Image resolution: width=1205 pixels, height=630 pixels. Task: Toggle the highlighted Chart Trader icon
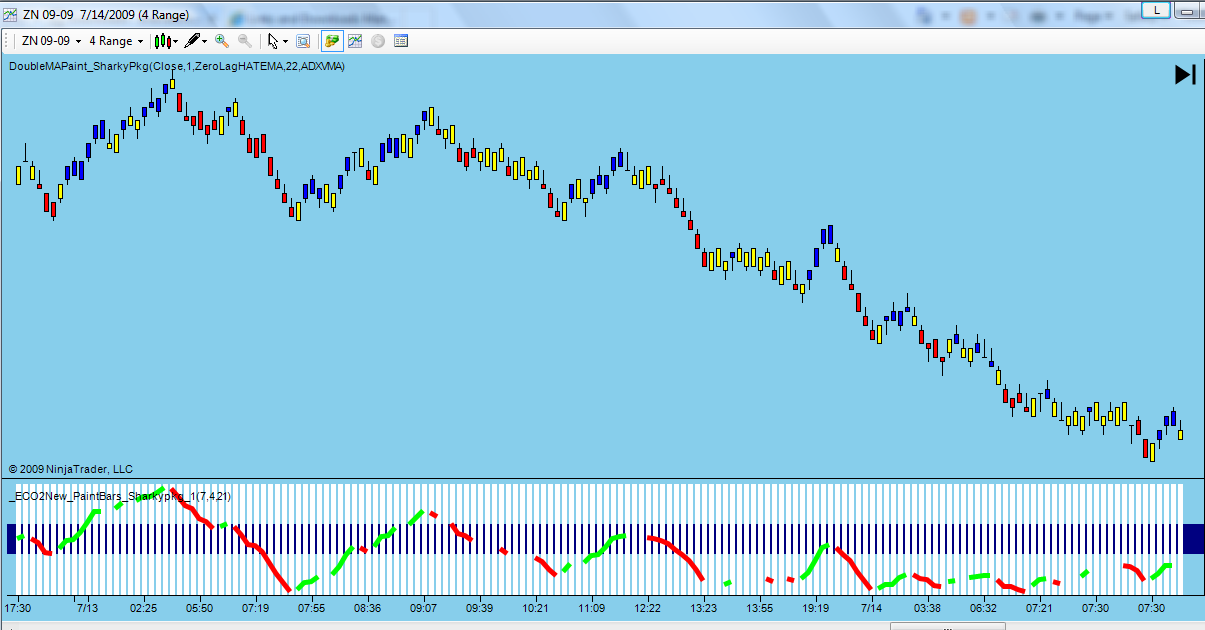click(x=332, y=41)
